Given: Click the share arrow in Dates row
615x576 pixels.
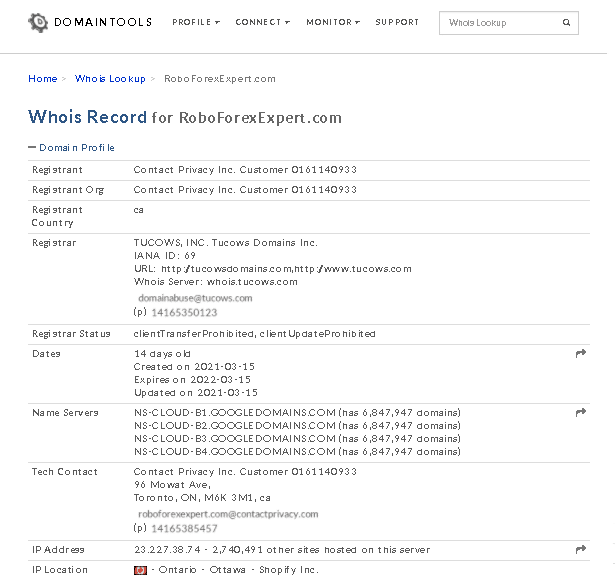Looking at the screenshot, I should (580, 353).
